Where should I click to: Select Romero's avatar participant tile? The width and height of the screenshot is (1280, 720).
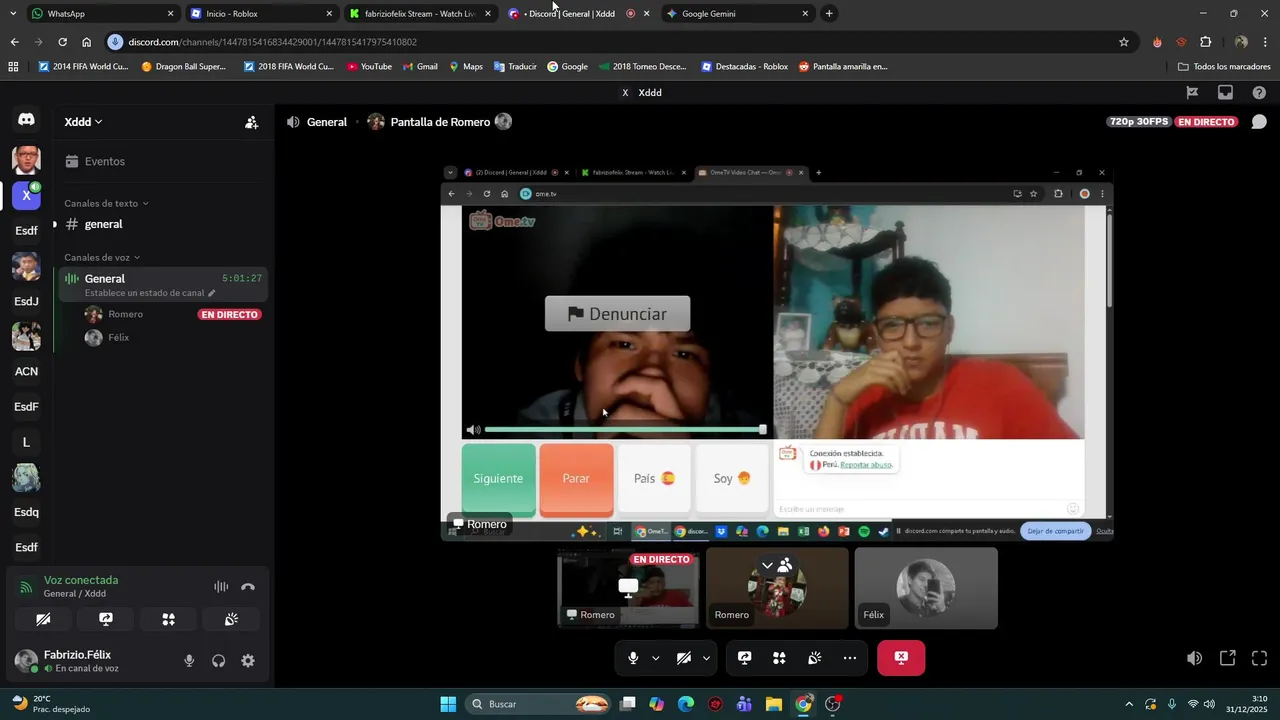[777, 588]
